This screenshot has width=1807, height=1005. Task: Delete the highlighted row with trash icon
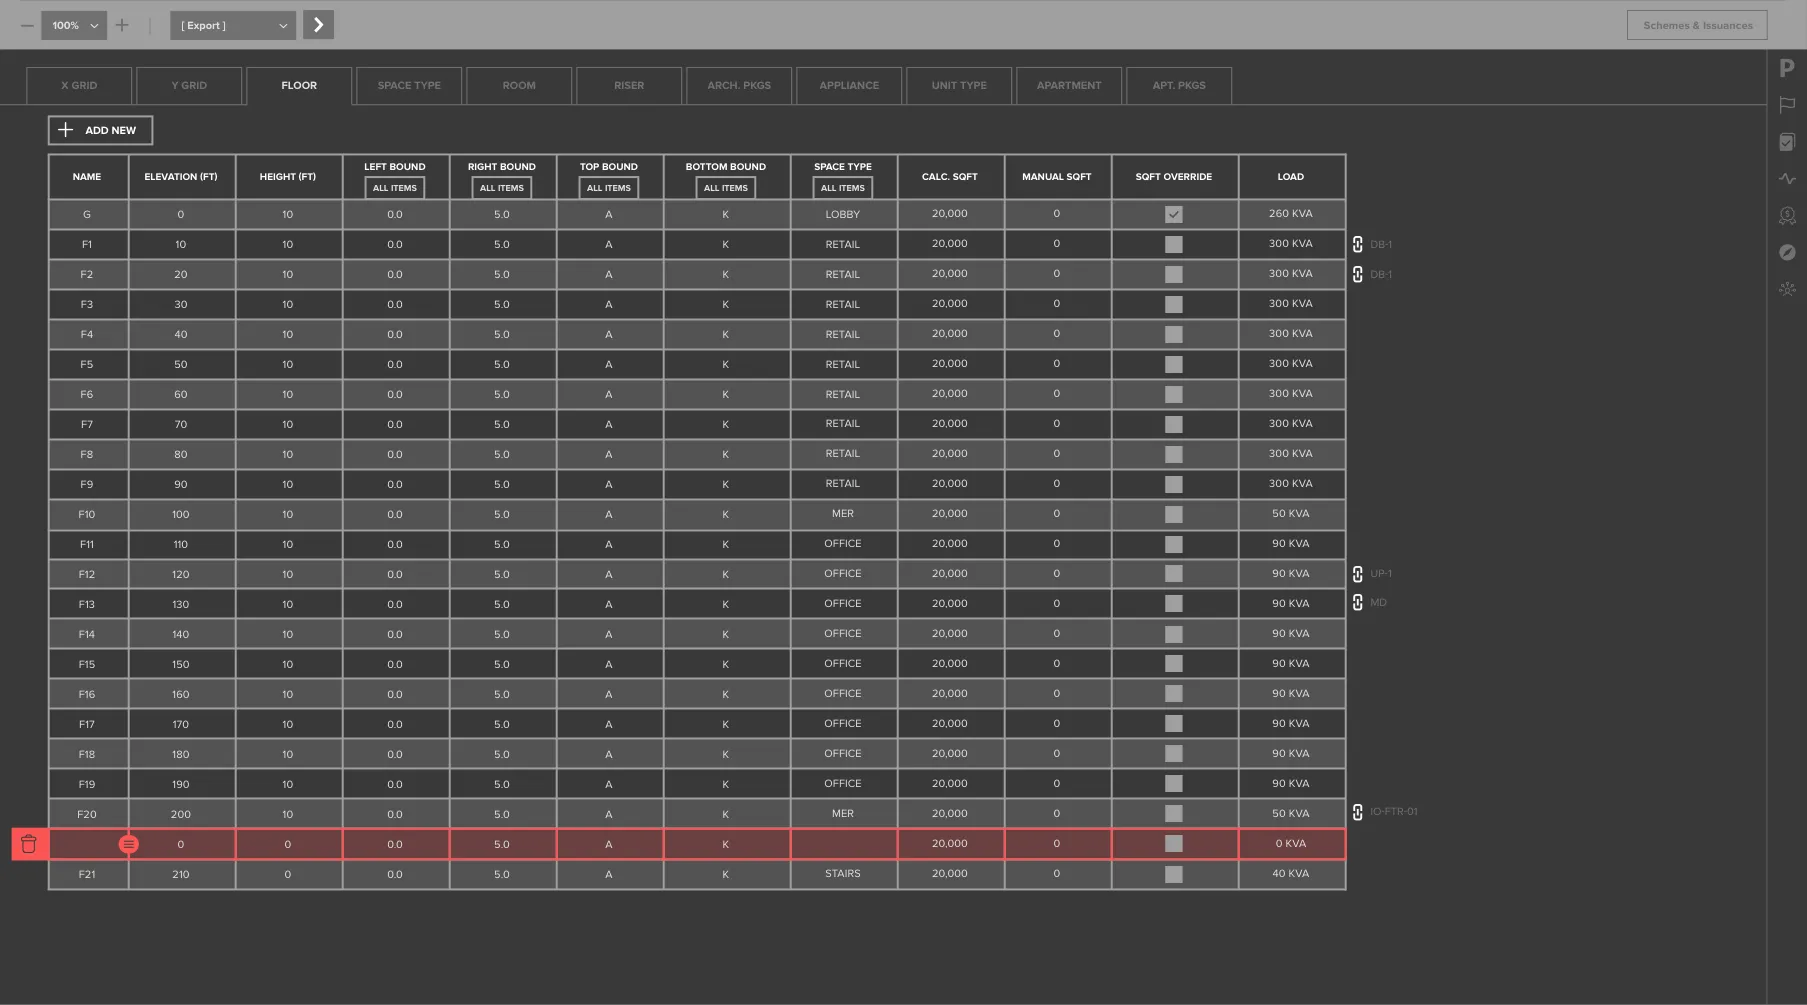click(x=29, y=844)
